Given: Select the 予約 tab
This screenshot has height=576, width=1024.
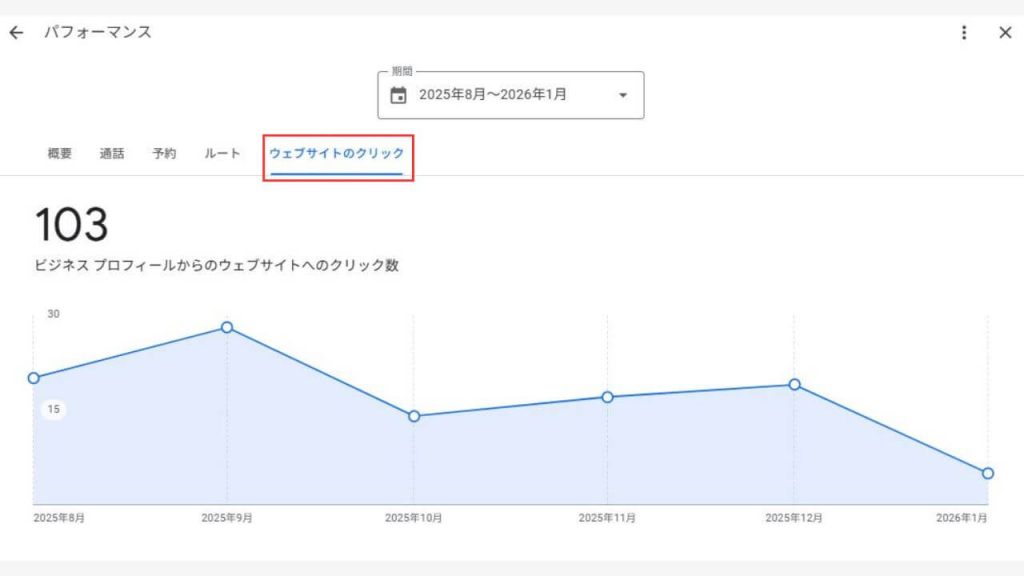Looking at the screenshot, I should click(x=164, y=153).
